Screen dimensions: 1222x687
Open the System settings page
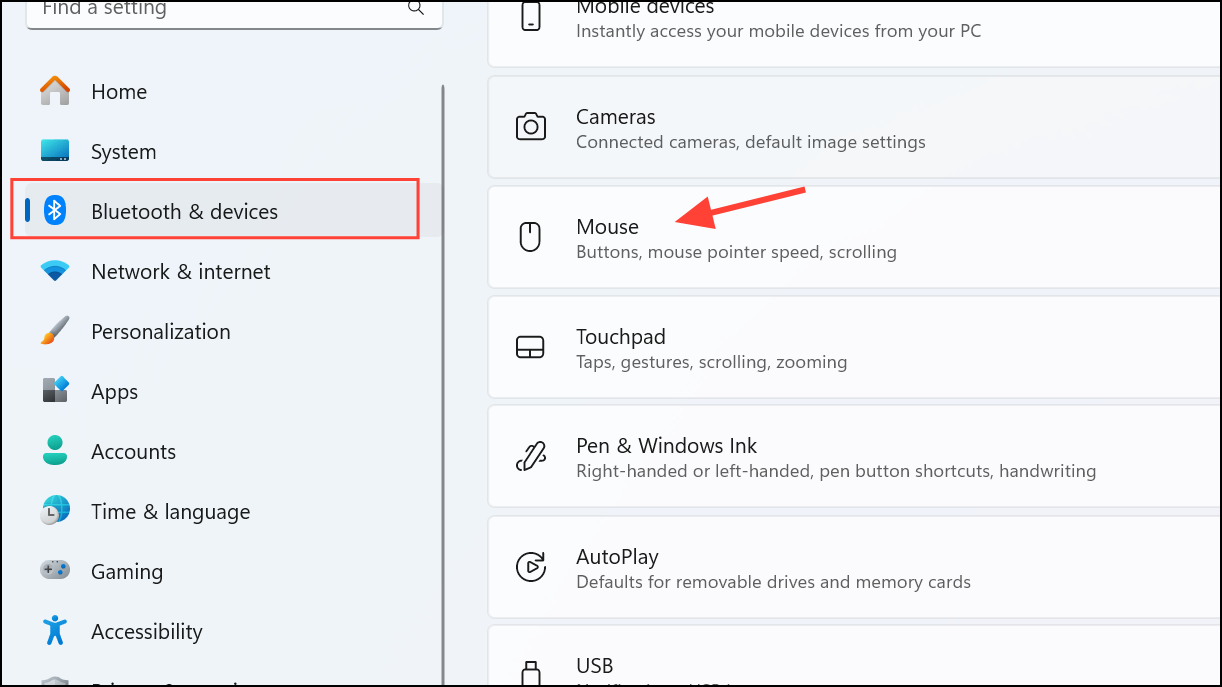pyautogui.click(x=123, y=151)
